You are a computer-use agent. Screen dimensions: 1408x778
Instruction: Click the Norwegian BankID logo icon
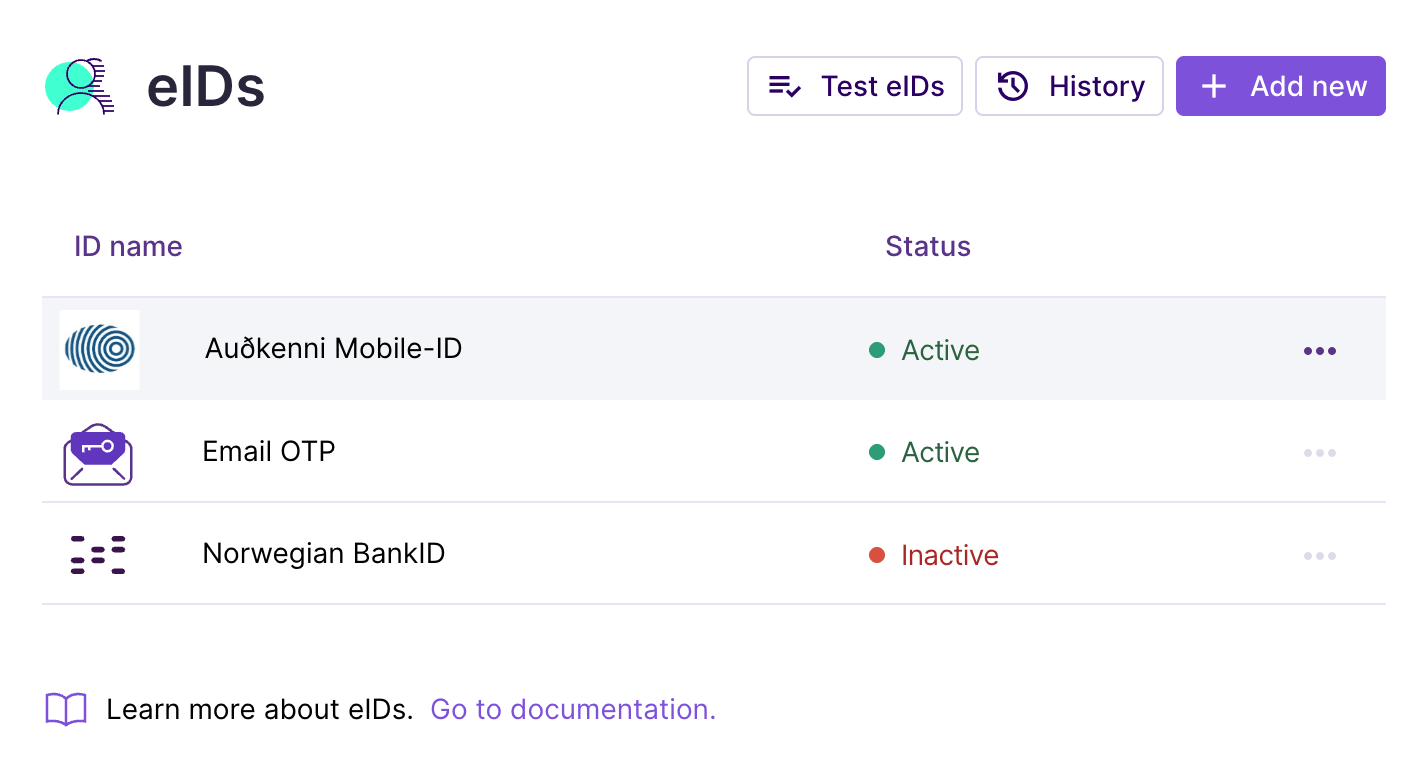point(98,555)
